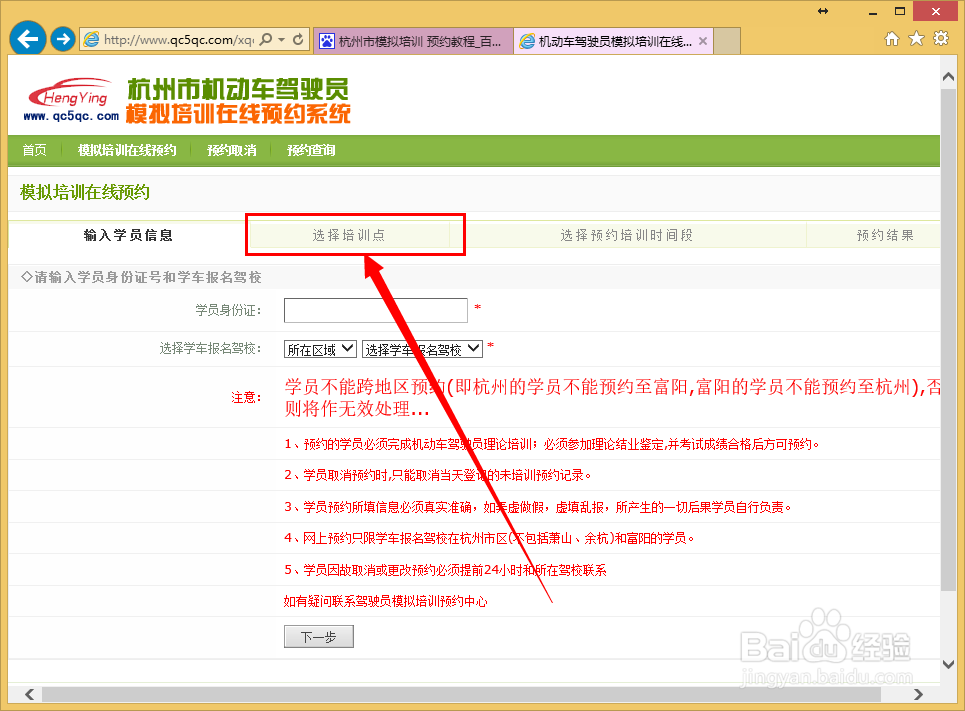Image resolution: width=965 pixels, height=711 pixels.
Task: Open the browser Tools gear icon
Action: click(941, 39)
